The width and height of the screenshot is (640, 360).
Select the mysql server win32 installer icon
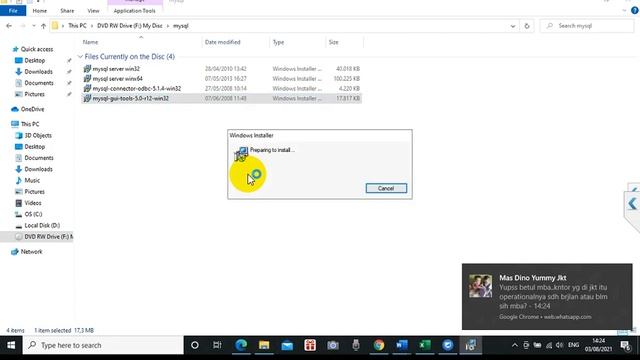87,69
